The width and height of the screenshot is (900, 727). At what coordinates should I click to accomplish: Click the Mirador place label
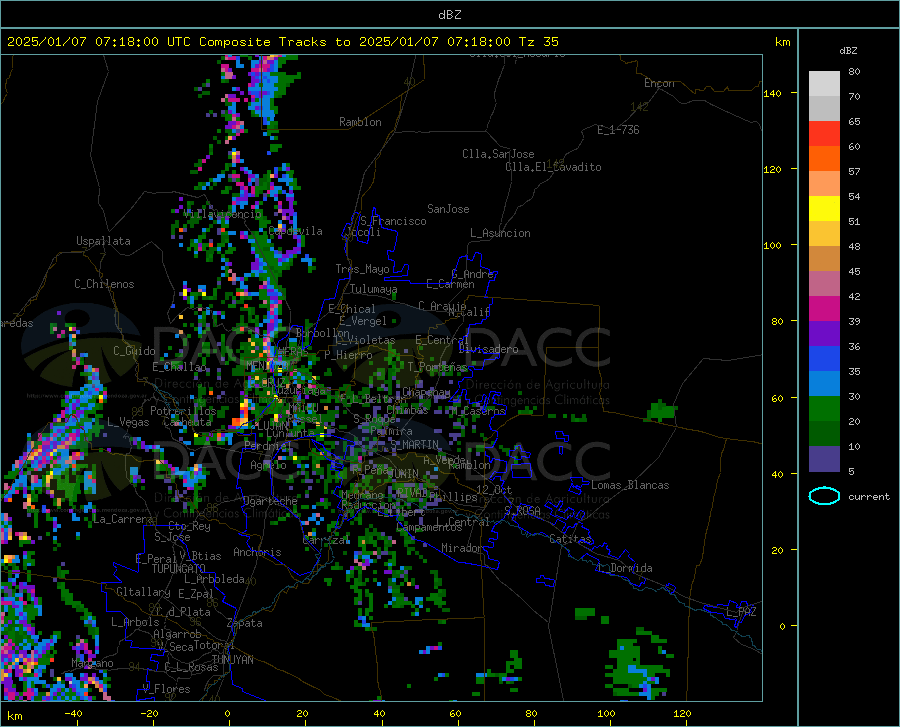click(x=461, y=548)
